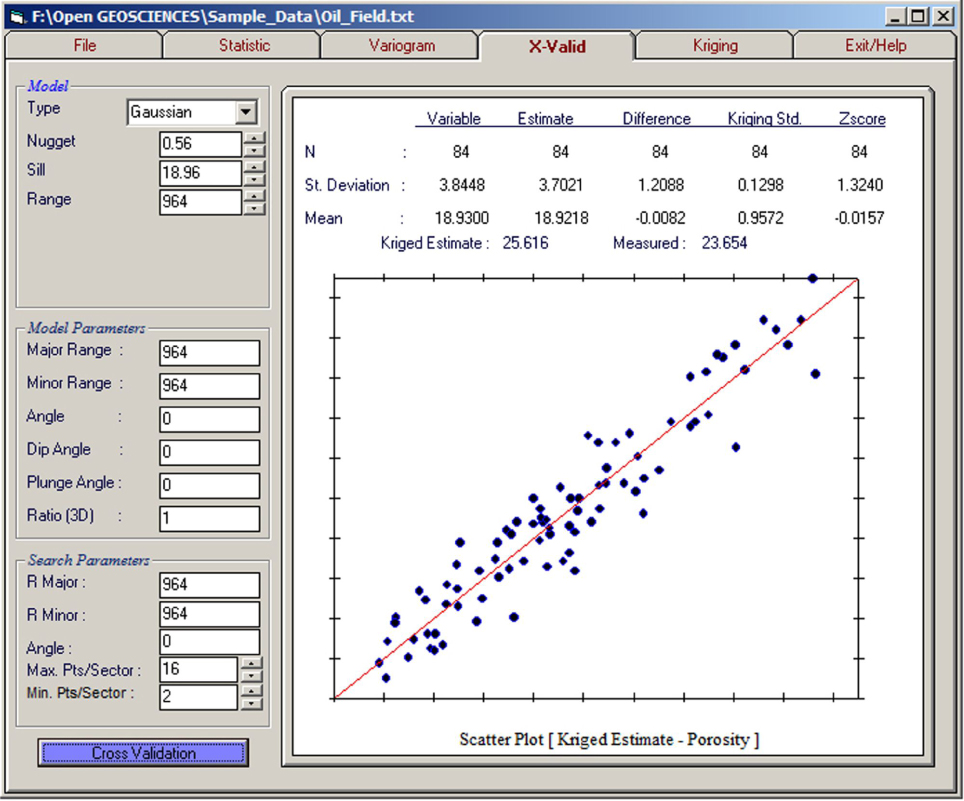Select the R Major search field
Screen dimensions: 964x801
208,584
